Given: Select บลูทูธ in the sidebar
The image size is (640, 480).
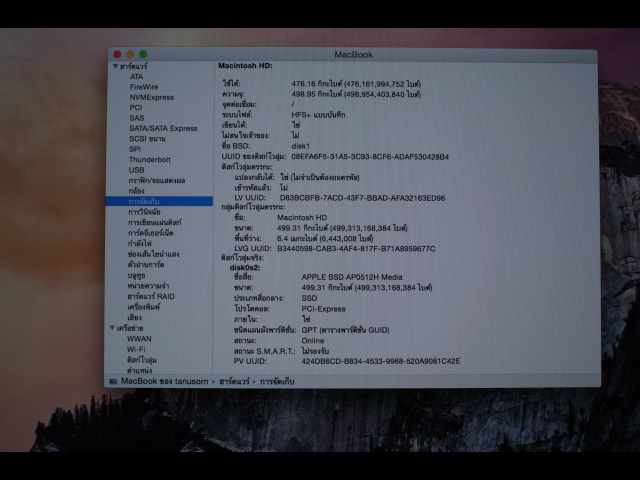Looking at the screenshot, I should click(136, 276).
